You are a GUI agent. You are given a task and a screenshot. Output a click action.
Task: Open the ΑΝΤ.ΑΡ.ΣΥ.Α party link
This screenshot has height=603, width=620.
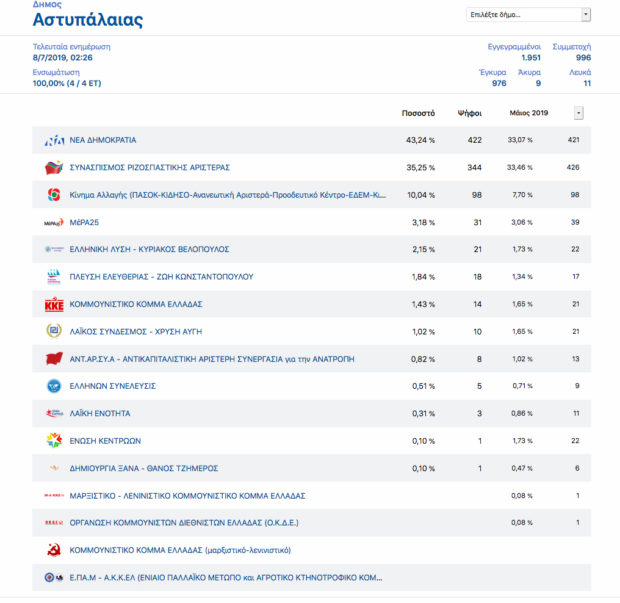pos(212,359)
